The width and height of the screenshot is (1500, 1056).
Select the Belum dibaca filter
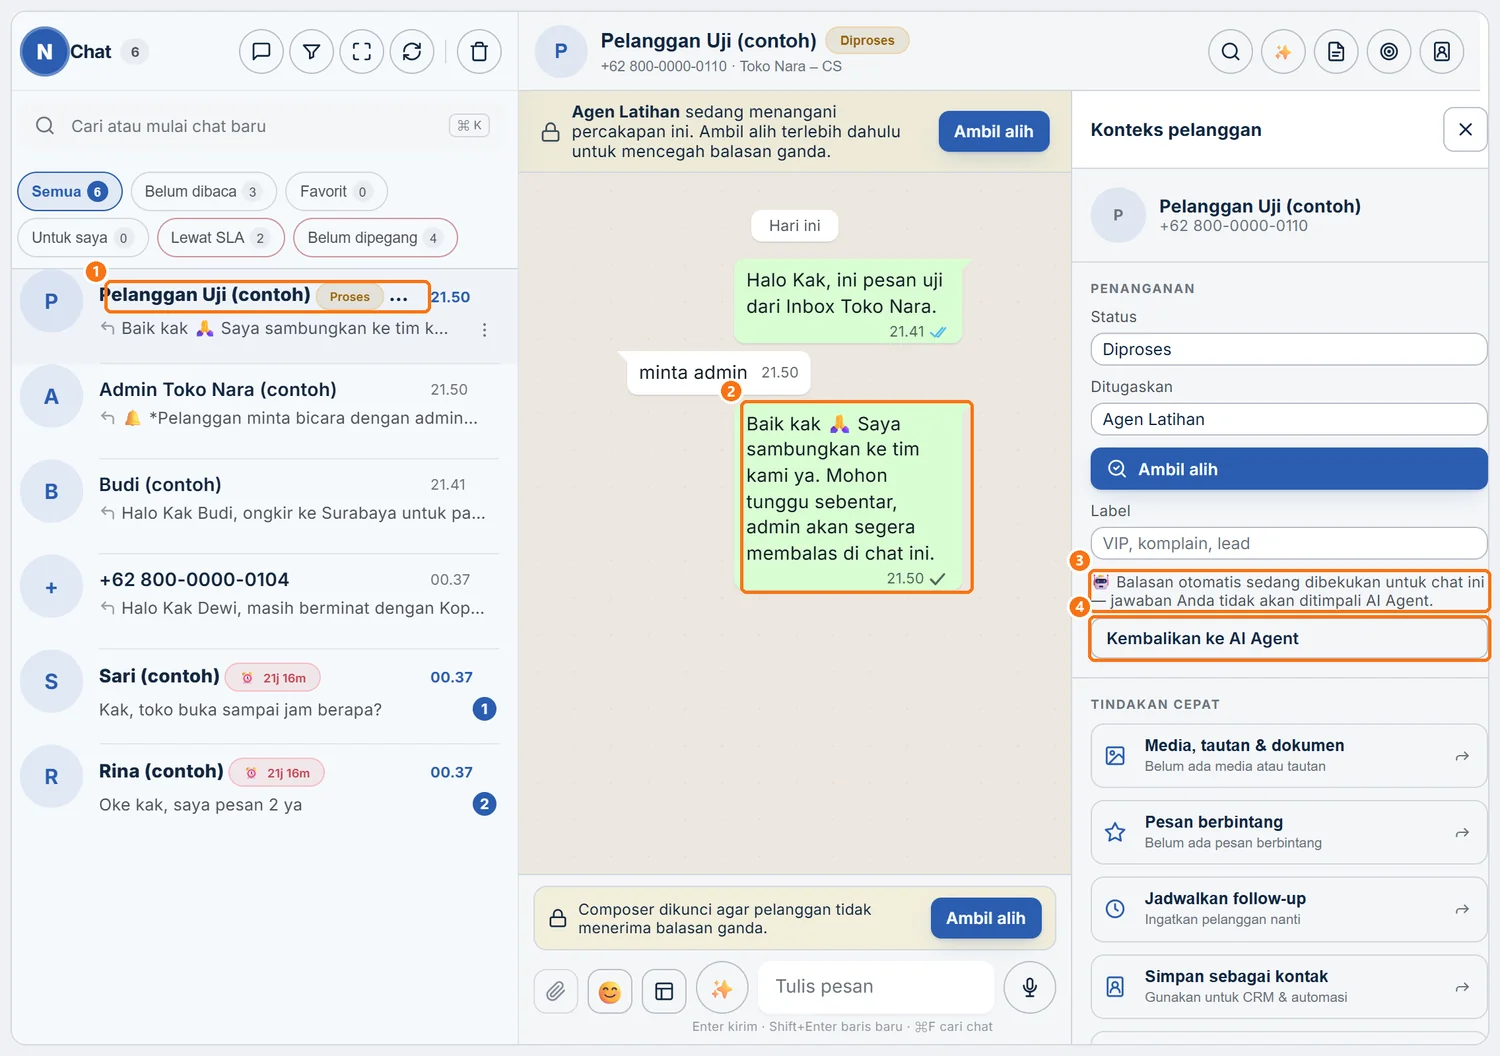204,191
